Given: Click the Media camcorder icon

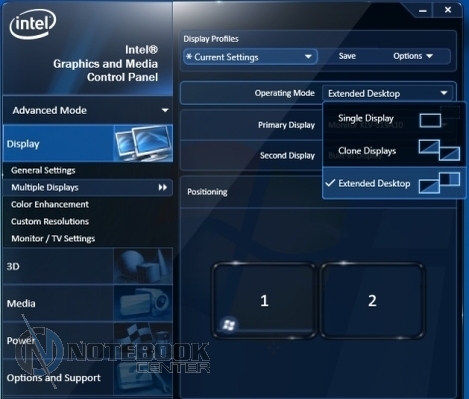Looking at the screenshot, I should [143, 303].
